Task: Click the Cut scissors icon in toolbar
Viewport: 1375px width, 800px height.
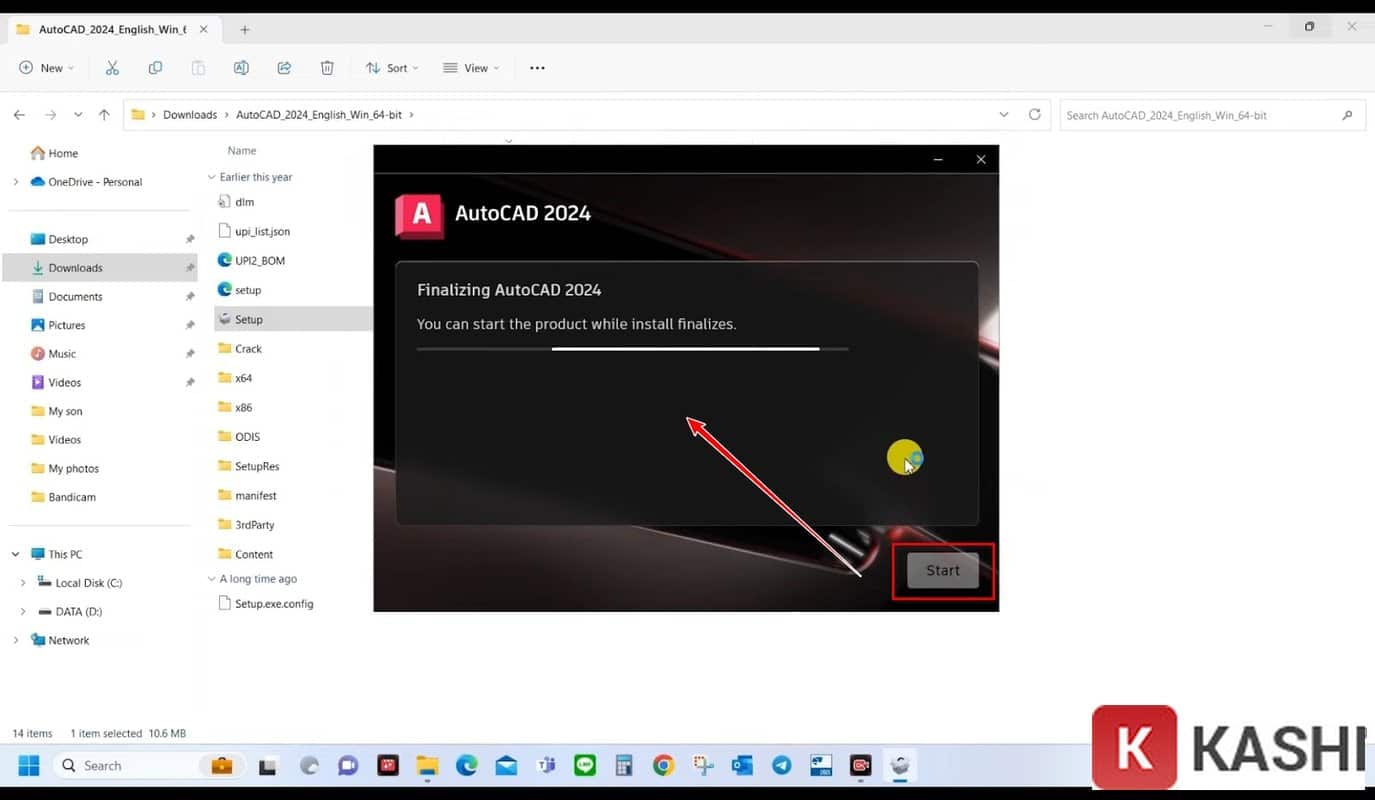Action: [112, 68]
